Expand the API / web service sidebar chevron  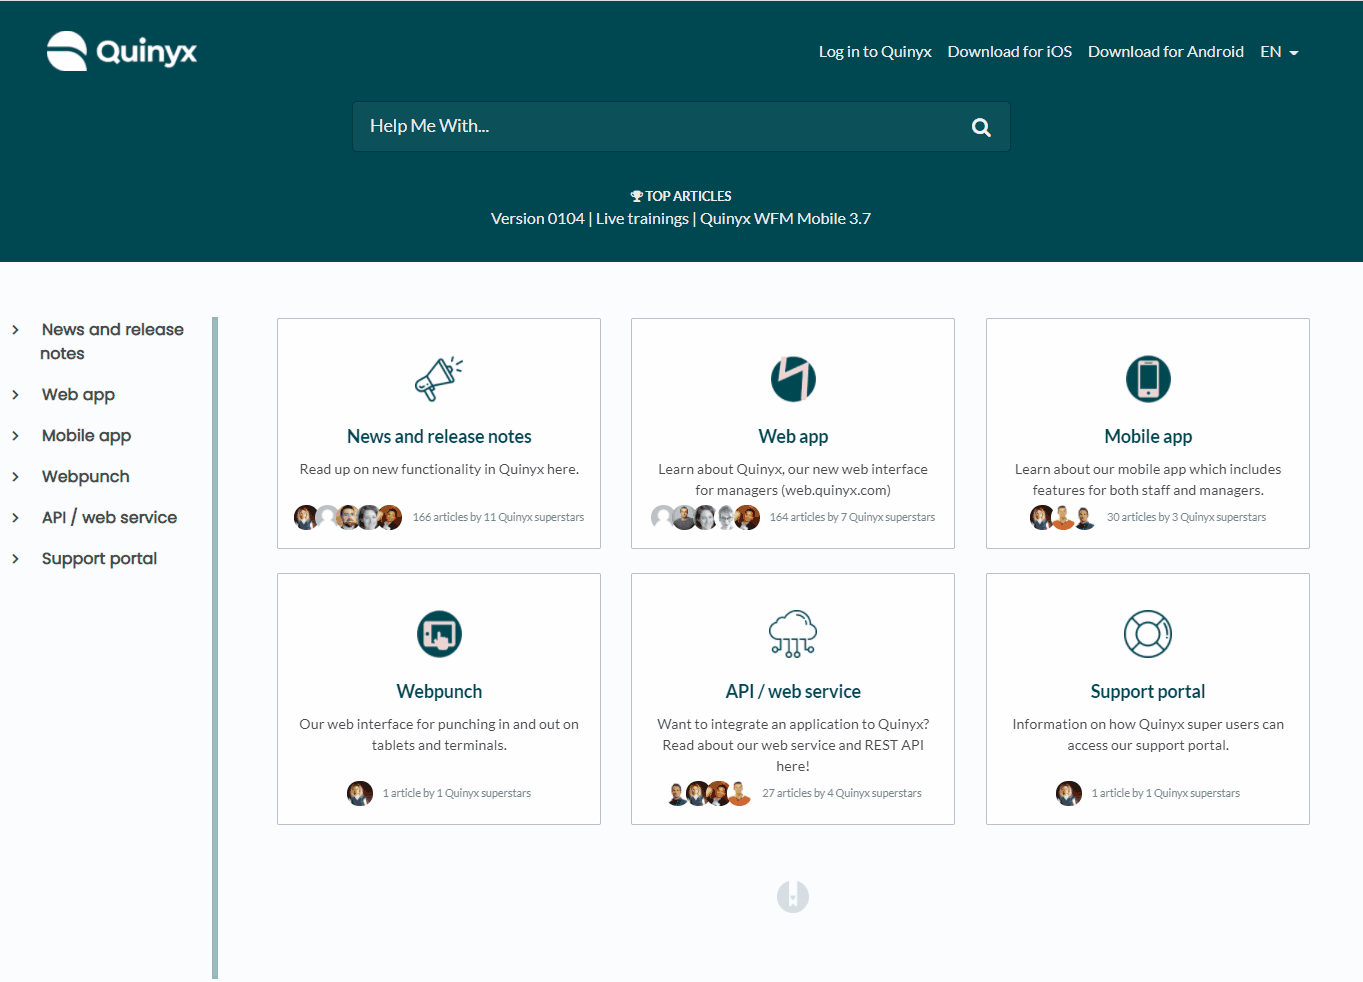click(x=15, y=518)
